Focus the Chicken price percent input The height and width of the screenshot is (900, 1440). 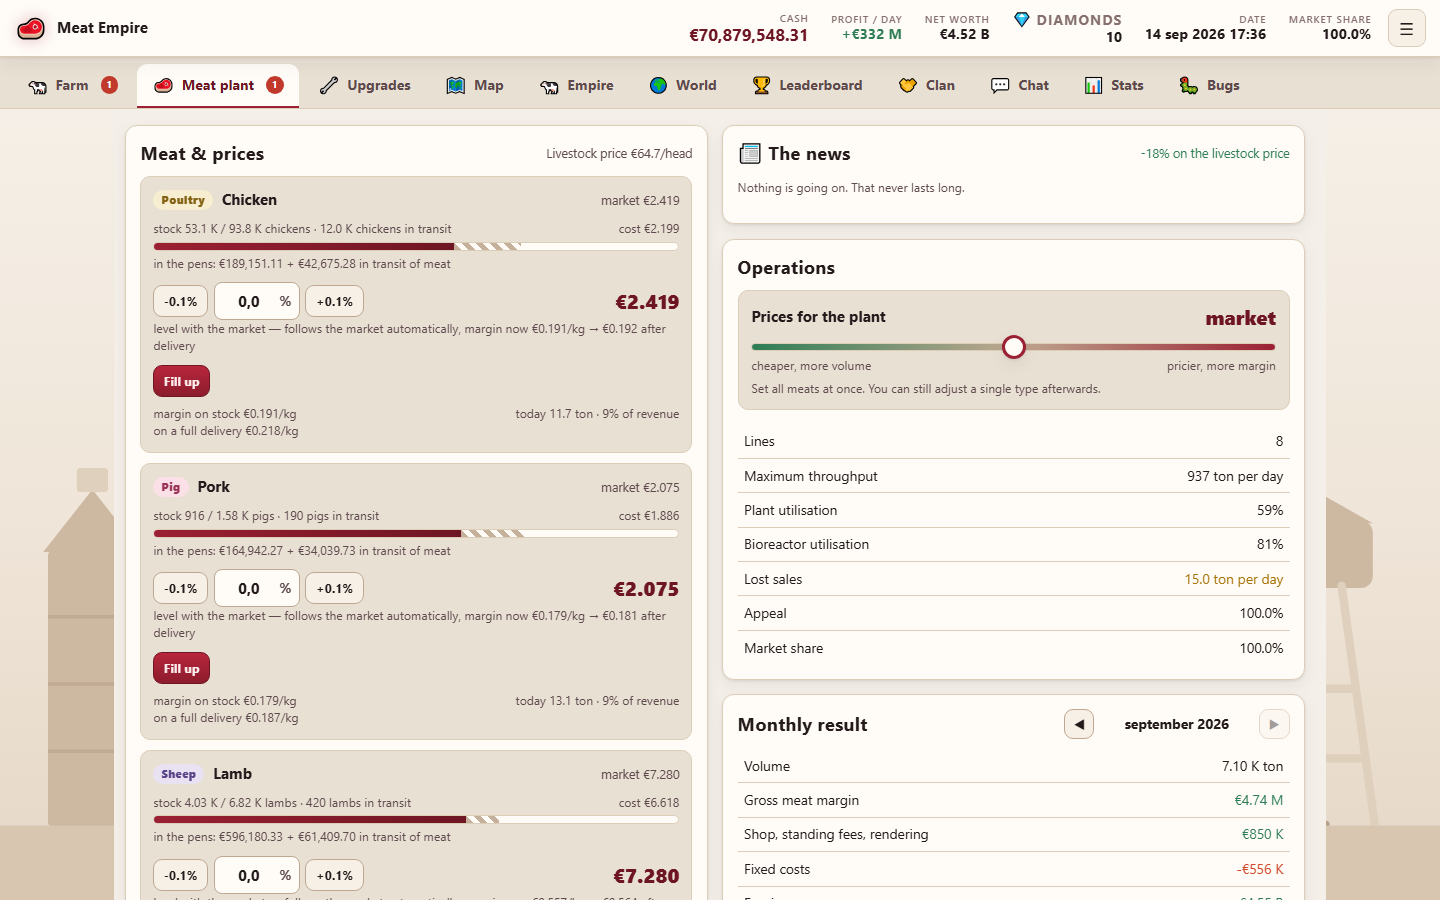(x=257, y=301)
